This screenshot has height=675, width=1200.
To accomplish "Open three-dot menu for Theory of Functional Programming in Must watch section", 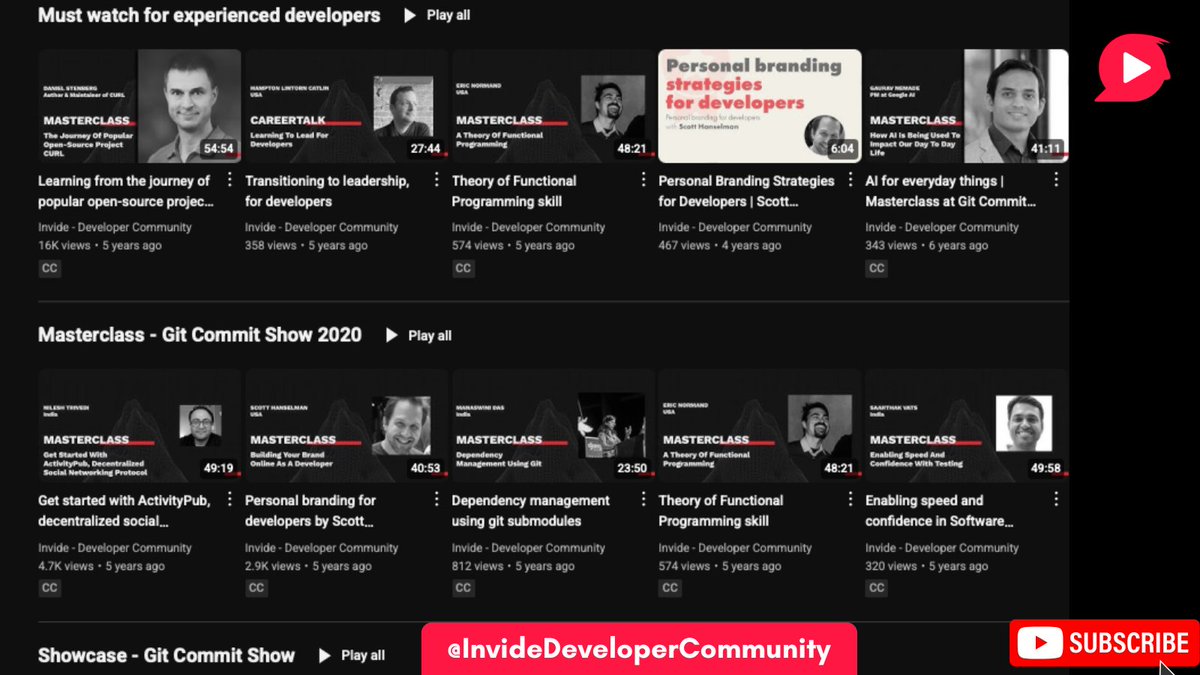I will coord(642,180).
